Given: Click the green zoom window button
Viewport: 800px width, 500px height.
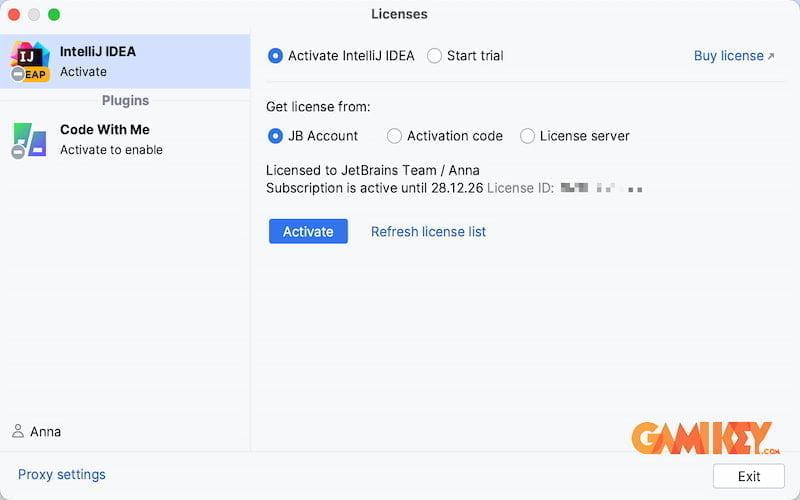Looking at the screenshot, I should pos(54,14).
